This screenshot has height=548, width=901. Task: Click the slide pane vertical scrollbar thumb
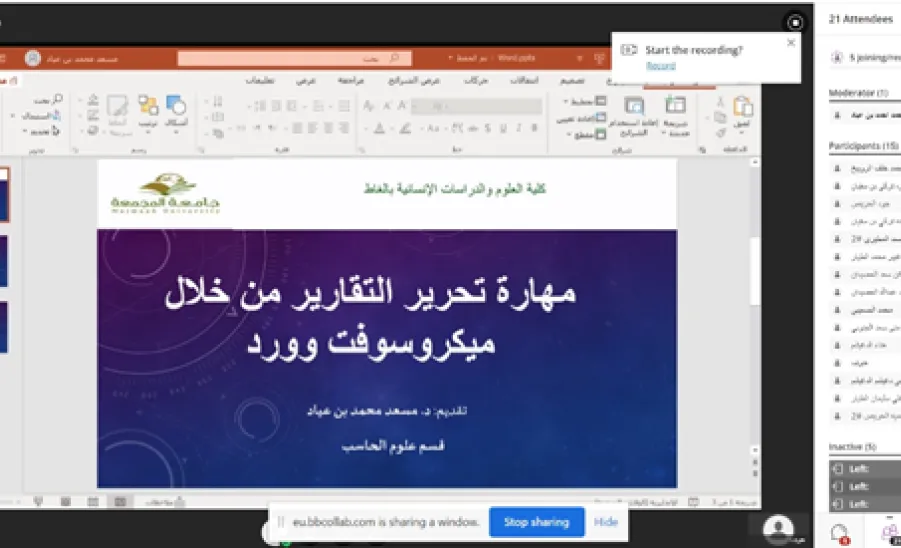755,270
